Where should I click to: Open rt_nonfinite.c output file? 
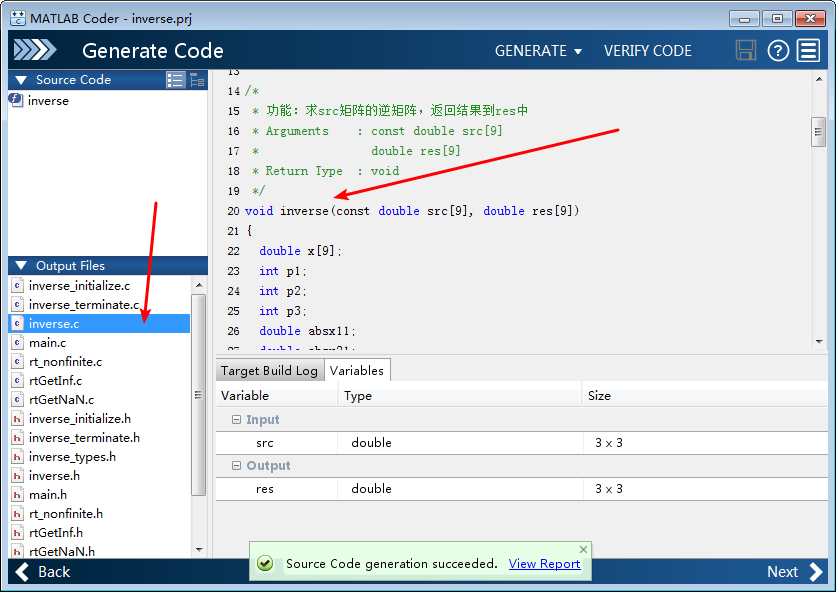pyautogui.click(x=65, y=362)
